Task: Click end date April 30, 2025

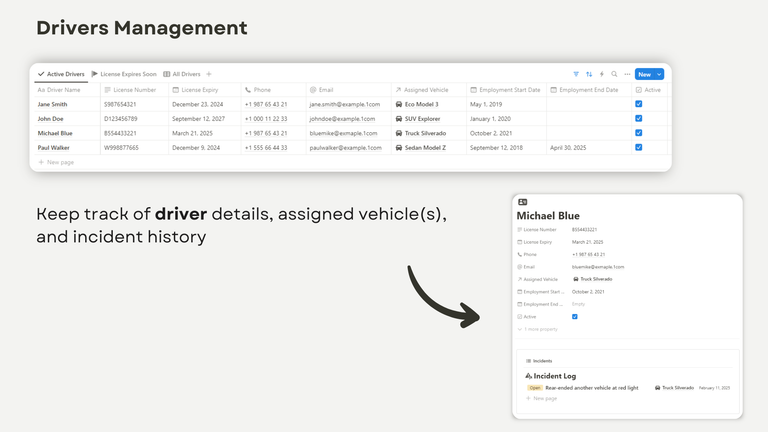Action: pos(568,147)
